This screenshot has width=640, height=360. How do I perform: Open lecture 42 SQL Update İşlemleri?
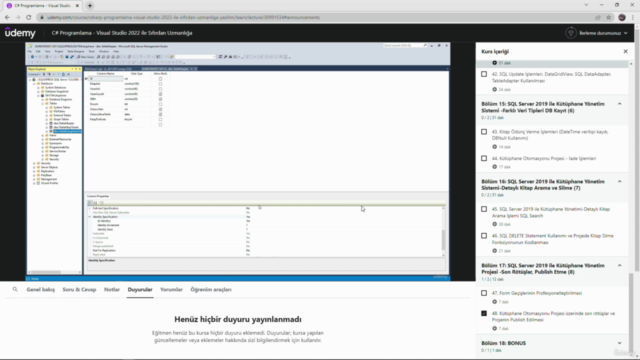(x=551, y=78)
